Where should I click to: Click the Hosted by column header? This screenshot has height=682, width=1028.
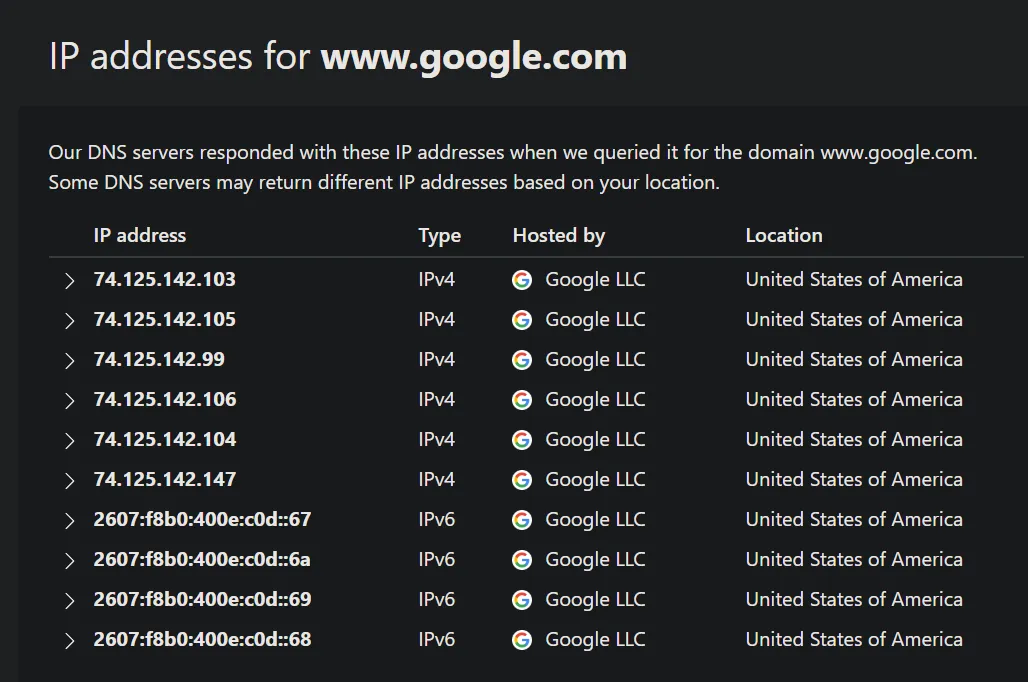coord(558,236)
